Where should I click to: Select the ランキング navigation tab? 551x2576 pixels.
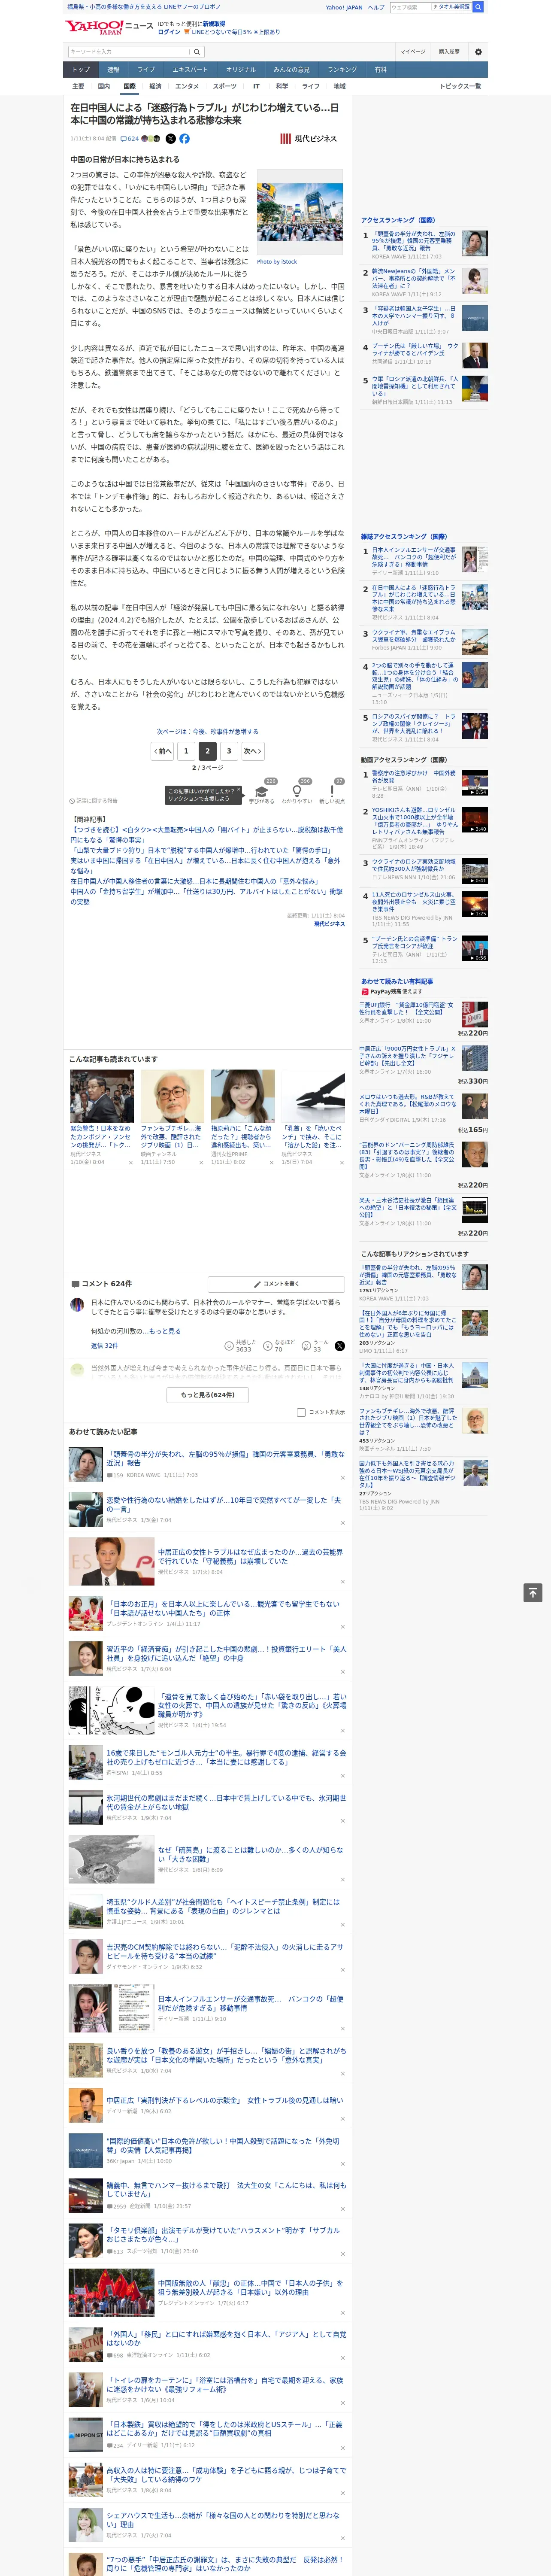[342, 70]
